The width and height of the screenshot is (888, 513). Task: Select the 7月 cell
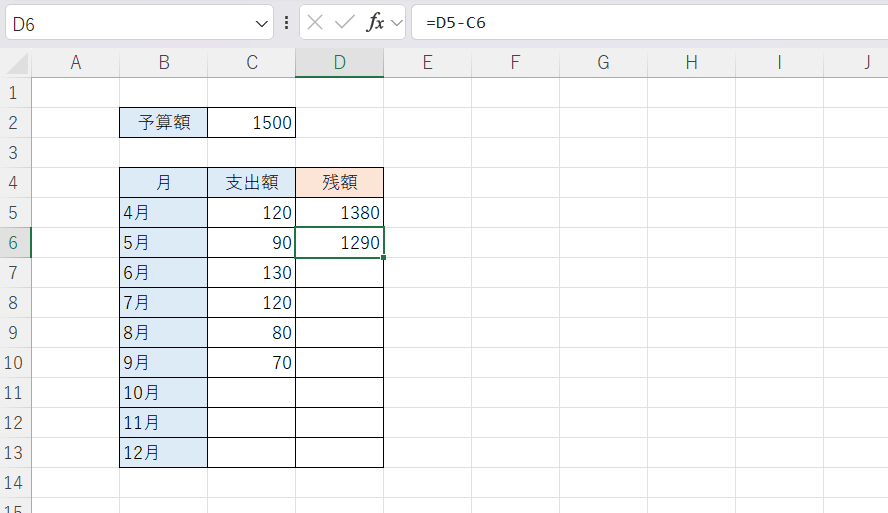click(164, 302)
